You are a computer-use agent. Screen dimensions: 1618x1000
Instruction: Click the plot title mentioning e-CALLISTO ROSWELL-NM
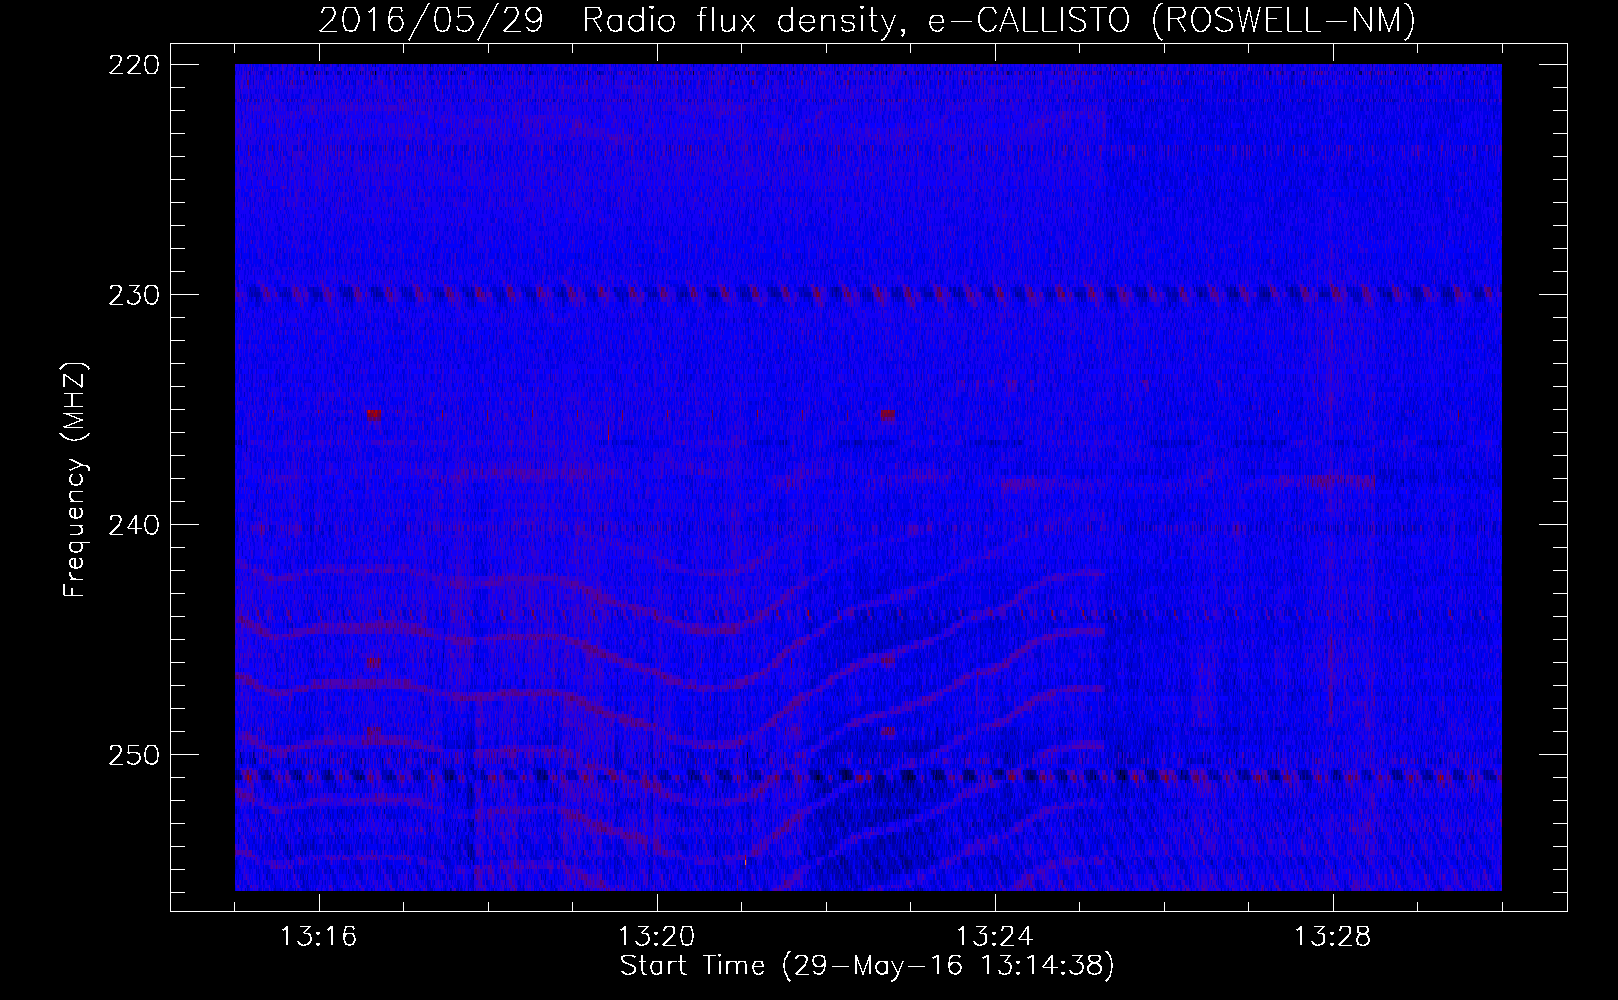click(867, 20)
